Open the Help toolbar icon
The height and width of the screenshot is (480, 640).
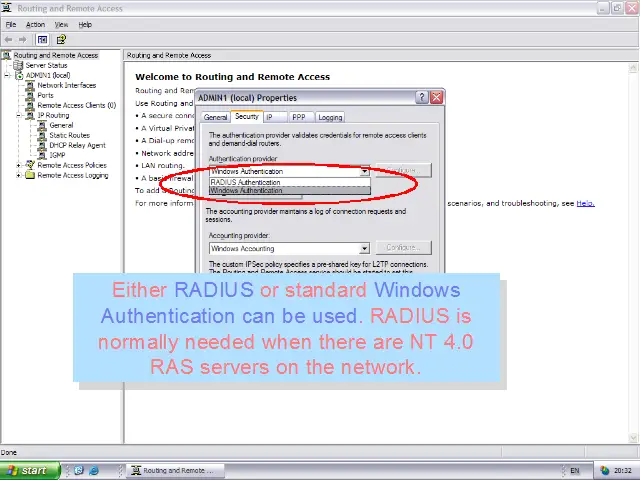[x=61, y=40]
